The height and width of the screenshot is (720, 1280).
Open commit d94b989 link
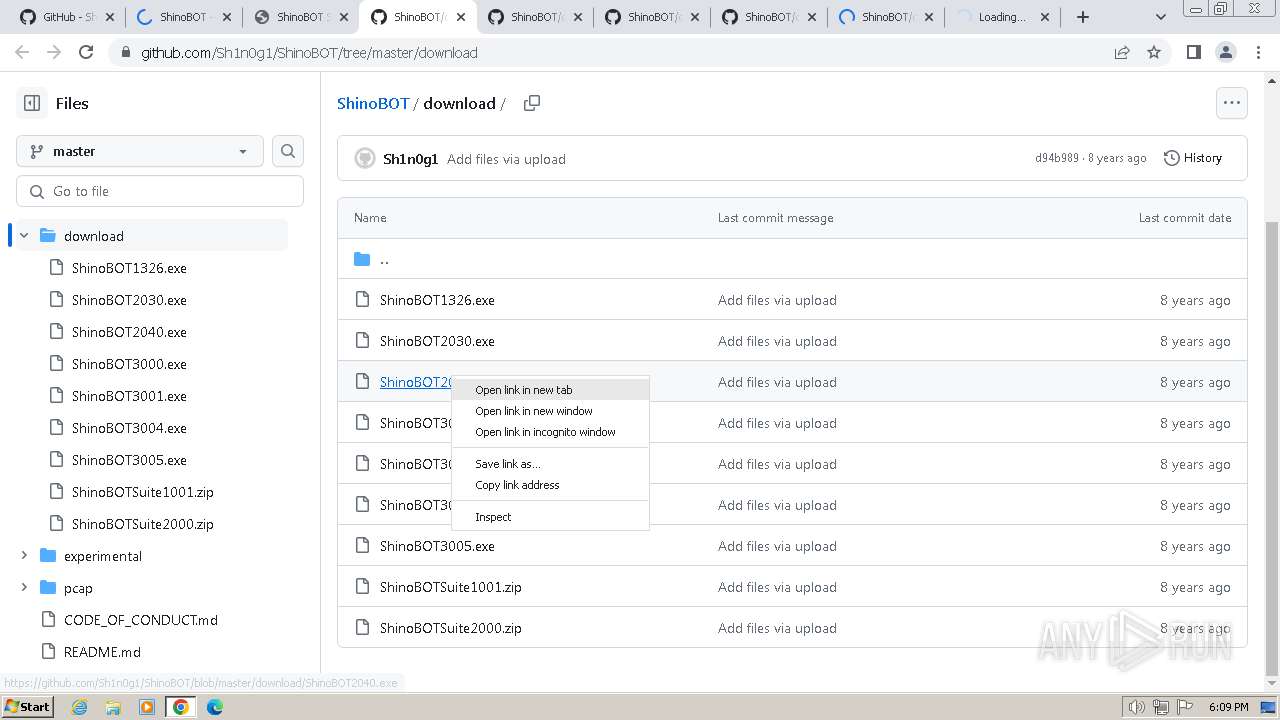pyautogui.click(x=1057, y=158)
